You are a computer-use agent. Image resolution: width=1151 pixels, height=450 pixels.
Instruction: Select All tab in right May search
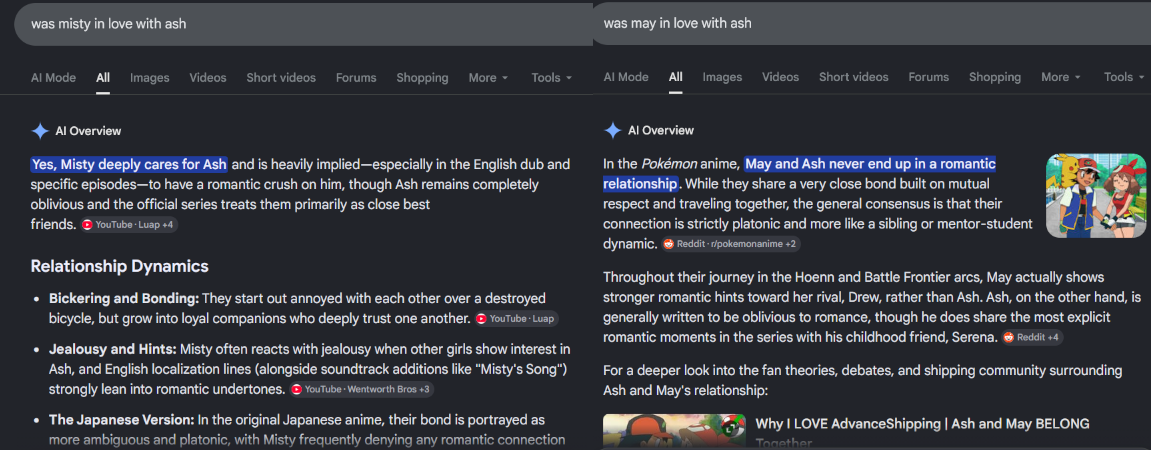click(675, 77)
